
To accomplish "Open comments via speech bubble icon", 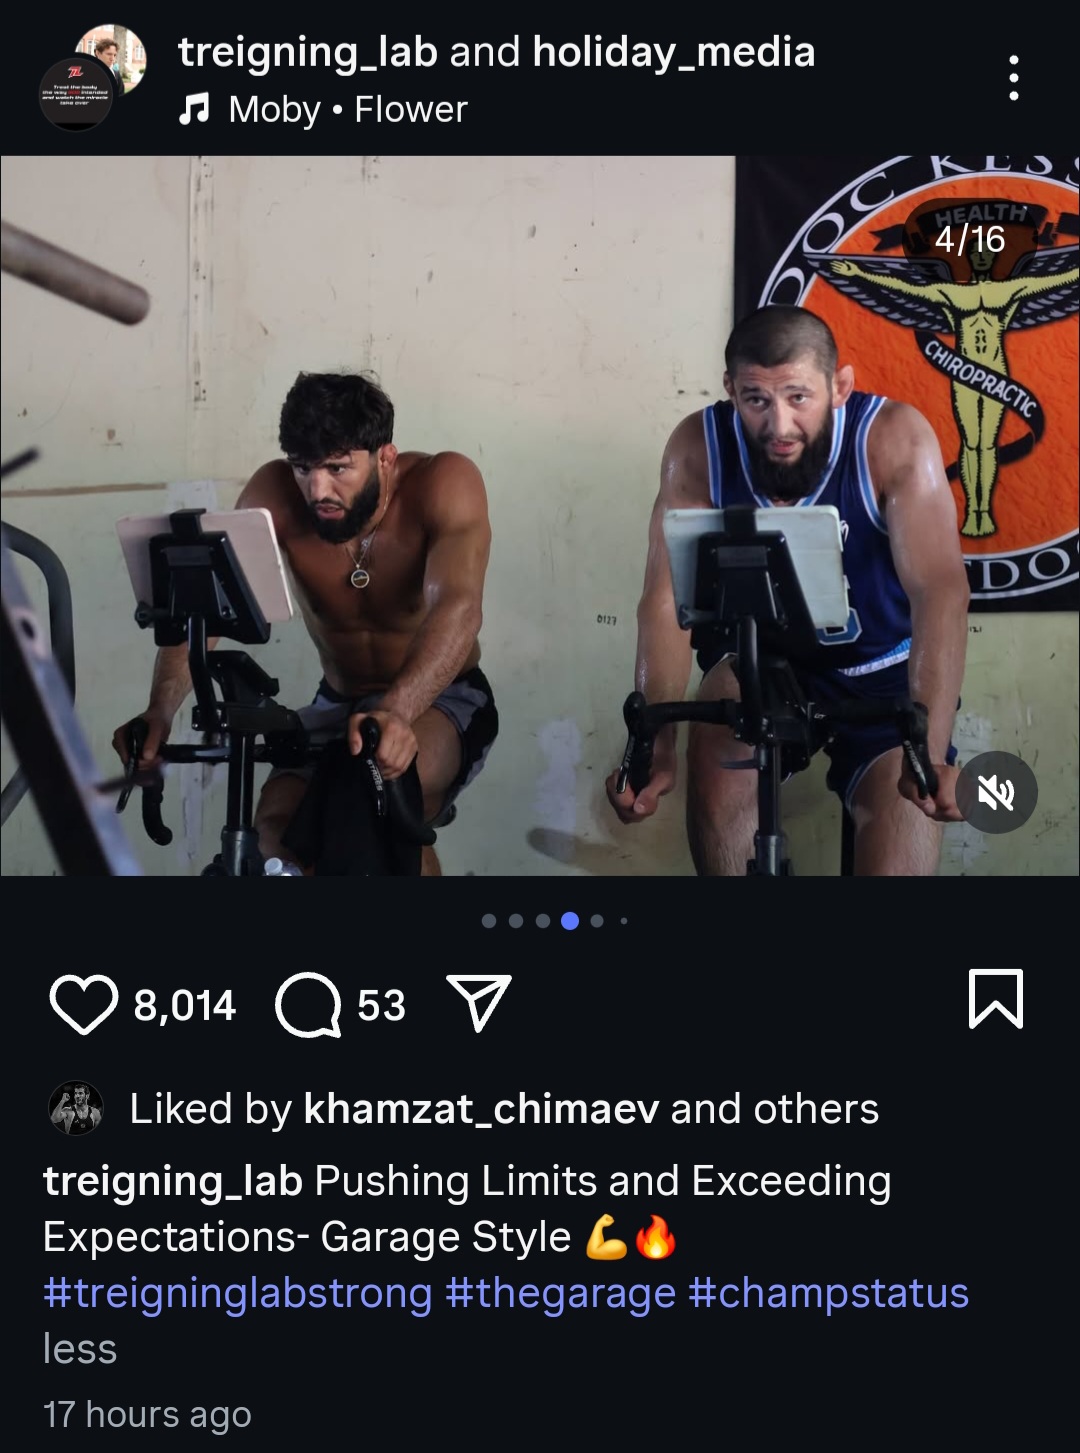I will pos(308,1005).
